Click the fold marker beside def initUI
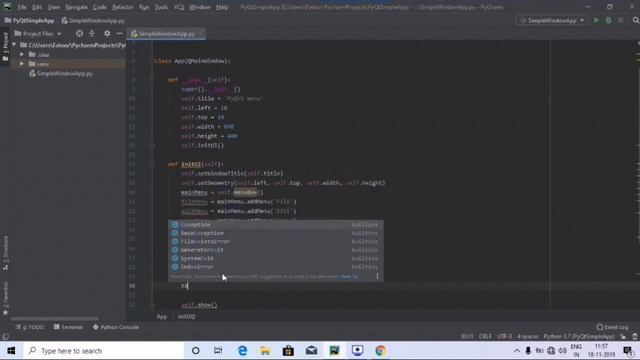Screen dimensions: 640x360 click(x=152, y=164)
